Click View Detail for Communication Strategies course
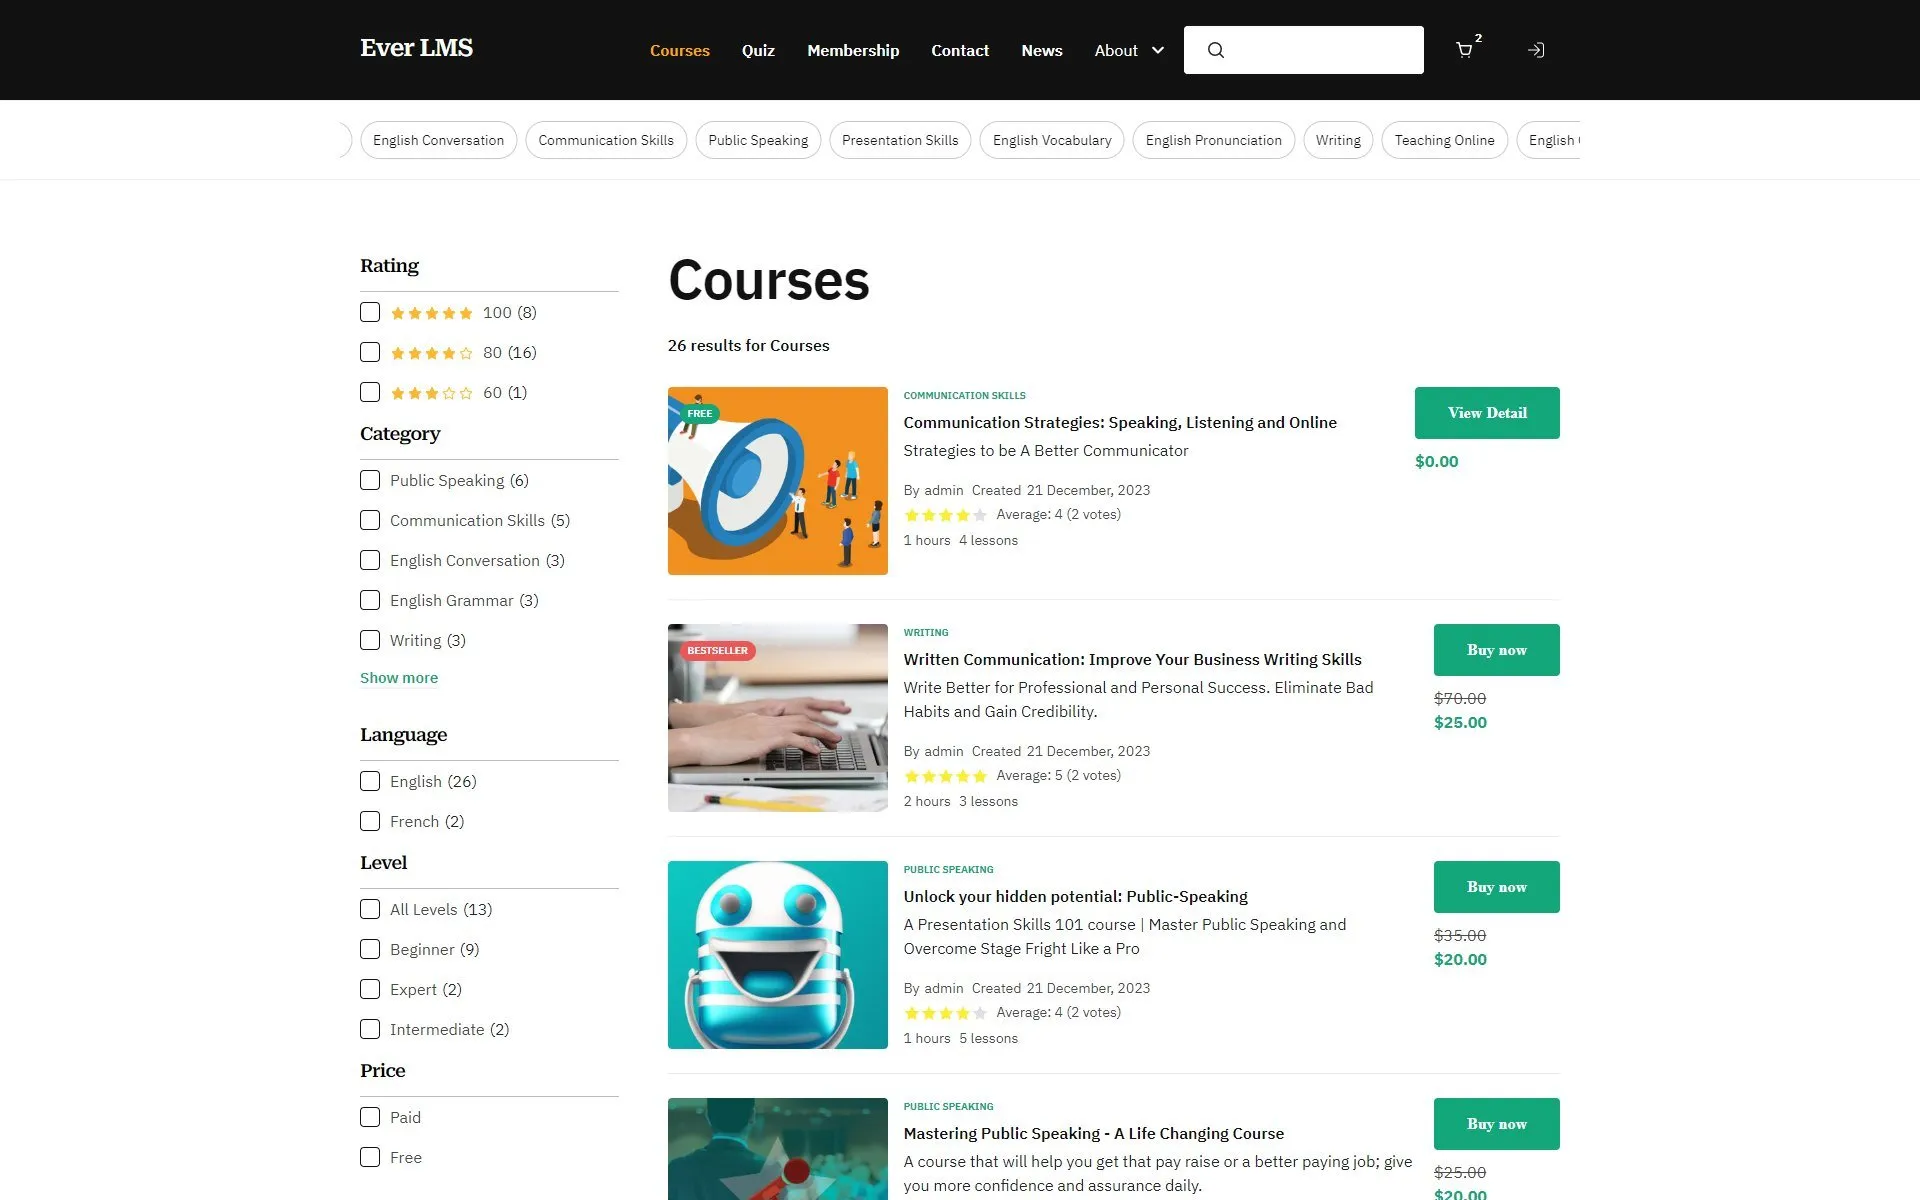 pyautogui.click(x=1487, y=413)
